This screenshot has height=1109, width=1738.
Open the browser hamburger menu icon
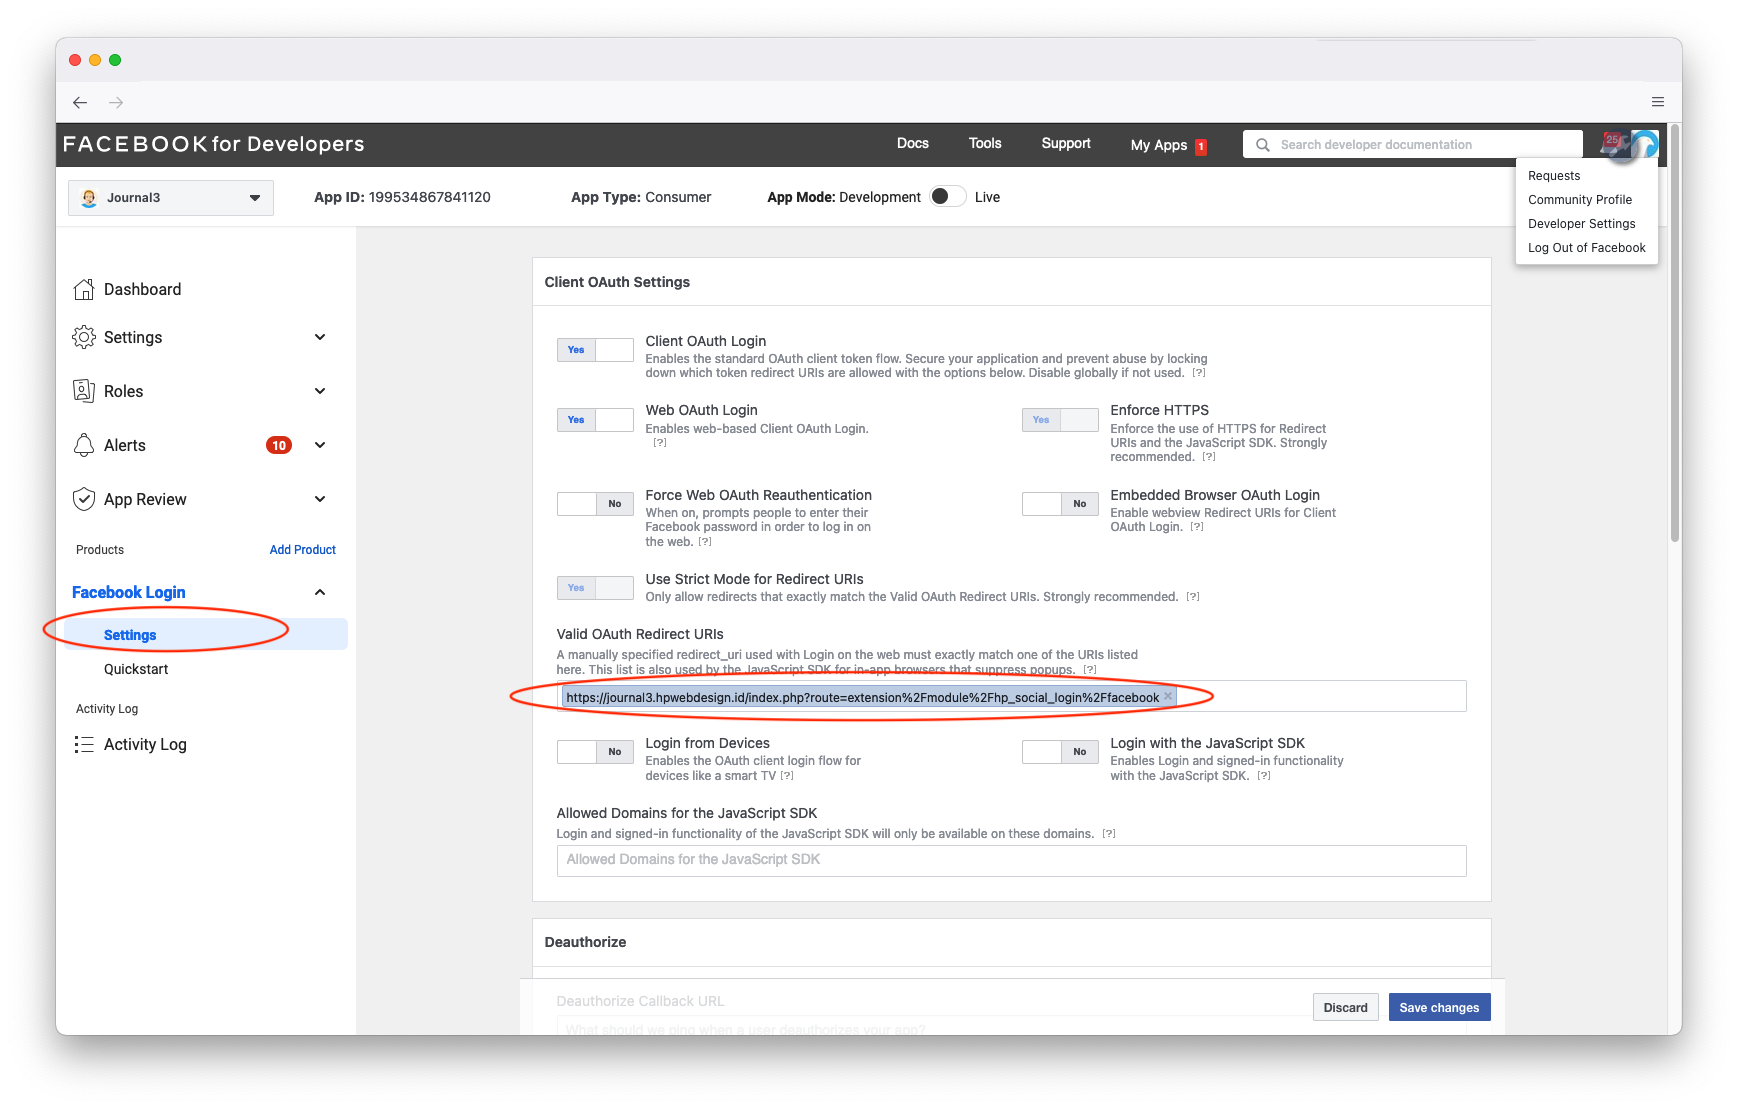1657,102
